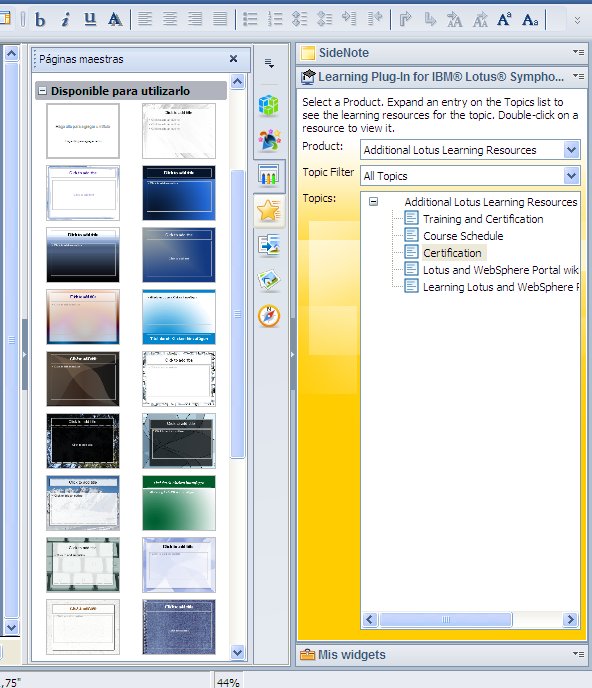Select the Certification topic

[452, 253]
